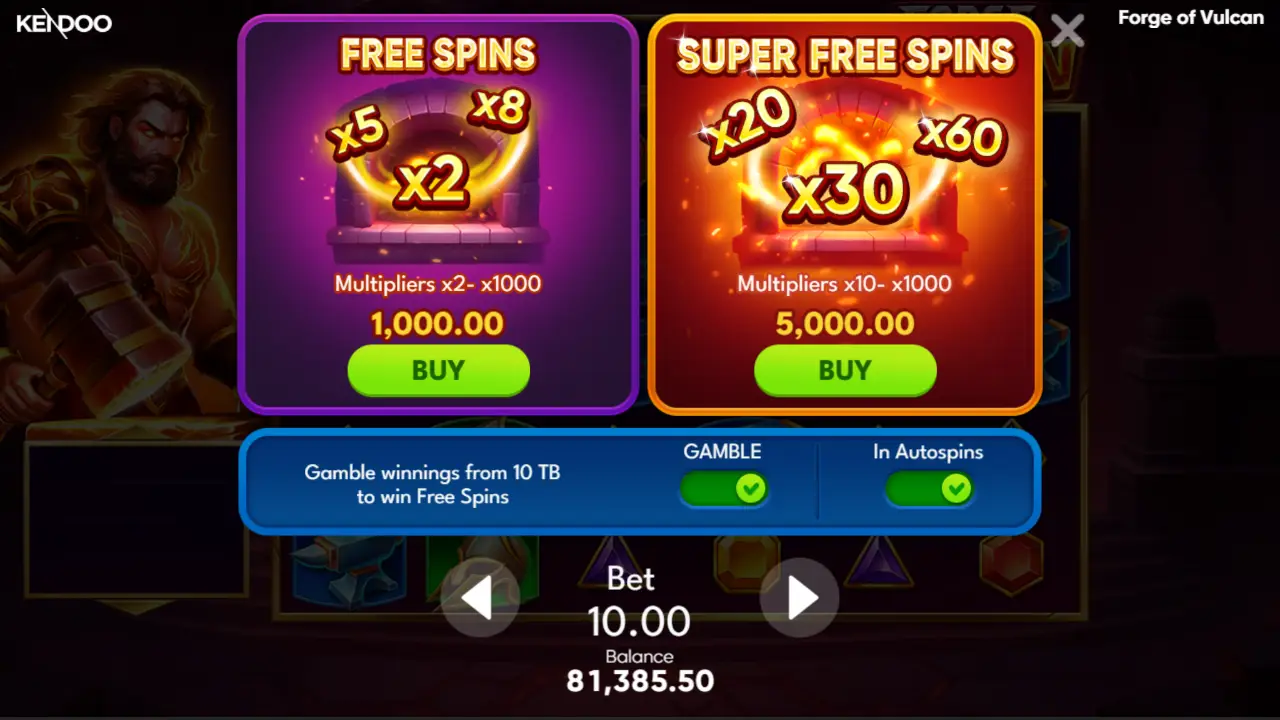Click the Super Free Spins card title

846,56
